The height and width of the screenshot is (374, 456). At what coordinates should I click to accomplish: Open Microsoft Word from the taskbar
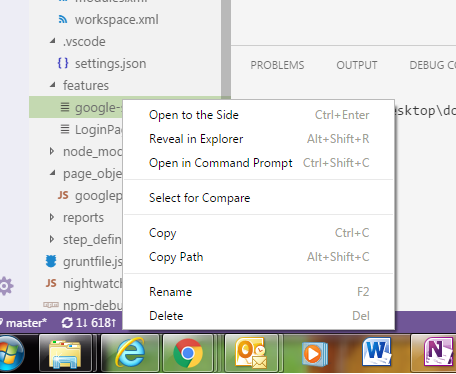point(376,352)
